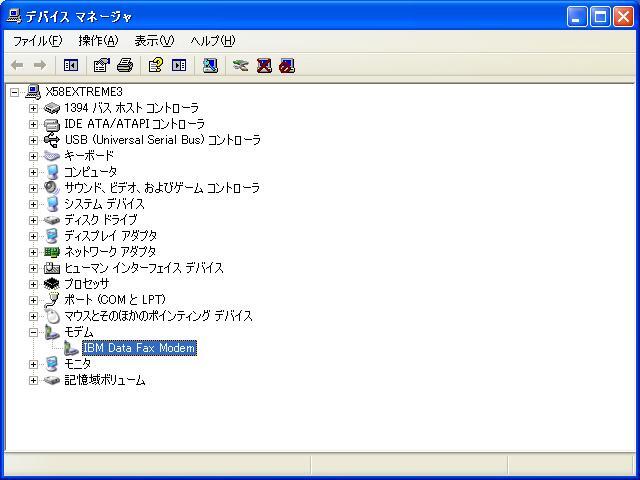Screen dimensions: 640x480
Task: Open the ヘルプ(H) menu
Action: [x=213, y=41]
